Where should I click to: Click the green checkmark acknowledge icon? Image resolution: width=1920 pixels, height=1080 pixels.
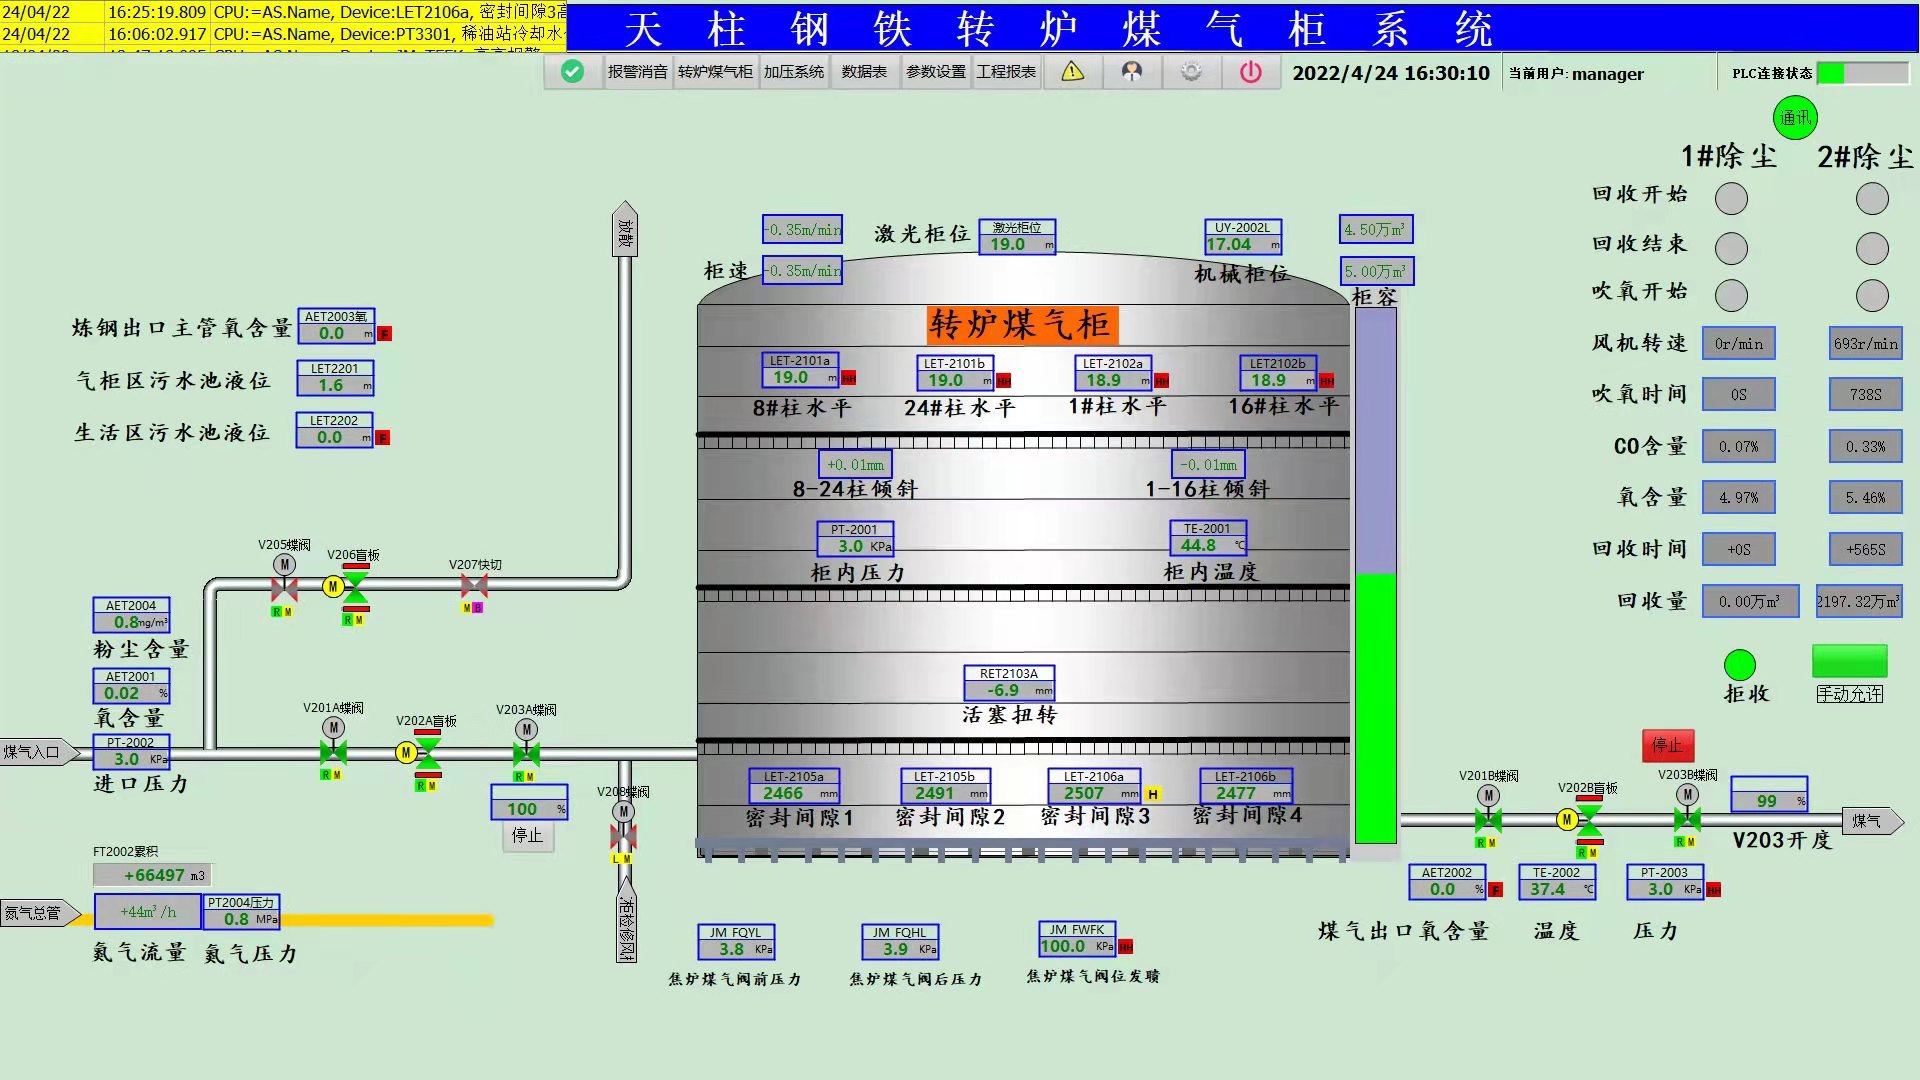point(572,72)
